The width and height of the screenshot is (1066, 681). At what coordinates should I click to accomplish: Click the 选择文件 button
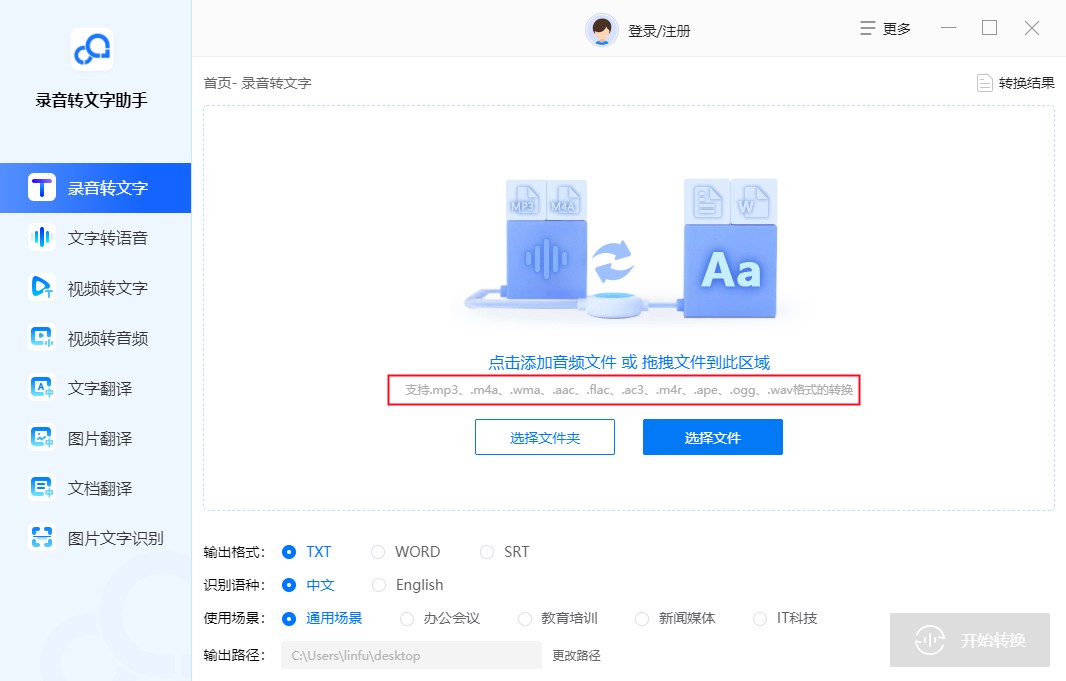pos(712,437)
